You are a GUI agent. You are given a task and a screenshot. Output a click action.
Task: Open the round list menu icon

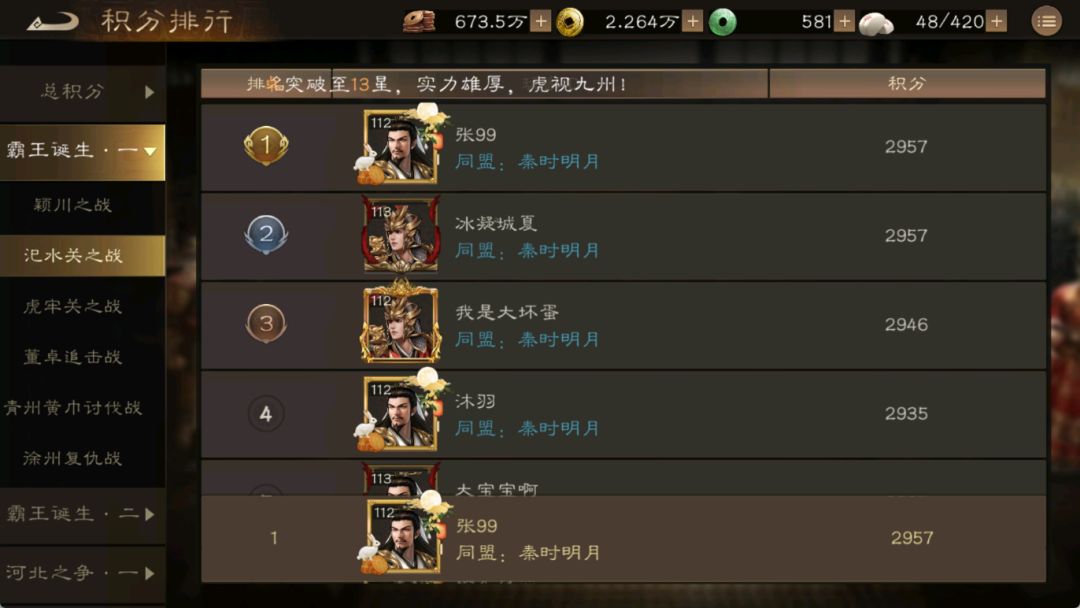[1046, 22]
